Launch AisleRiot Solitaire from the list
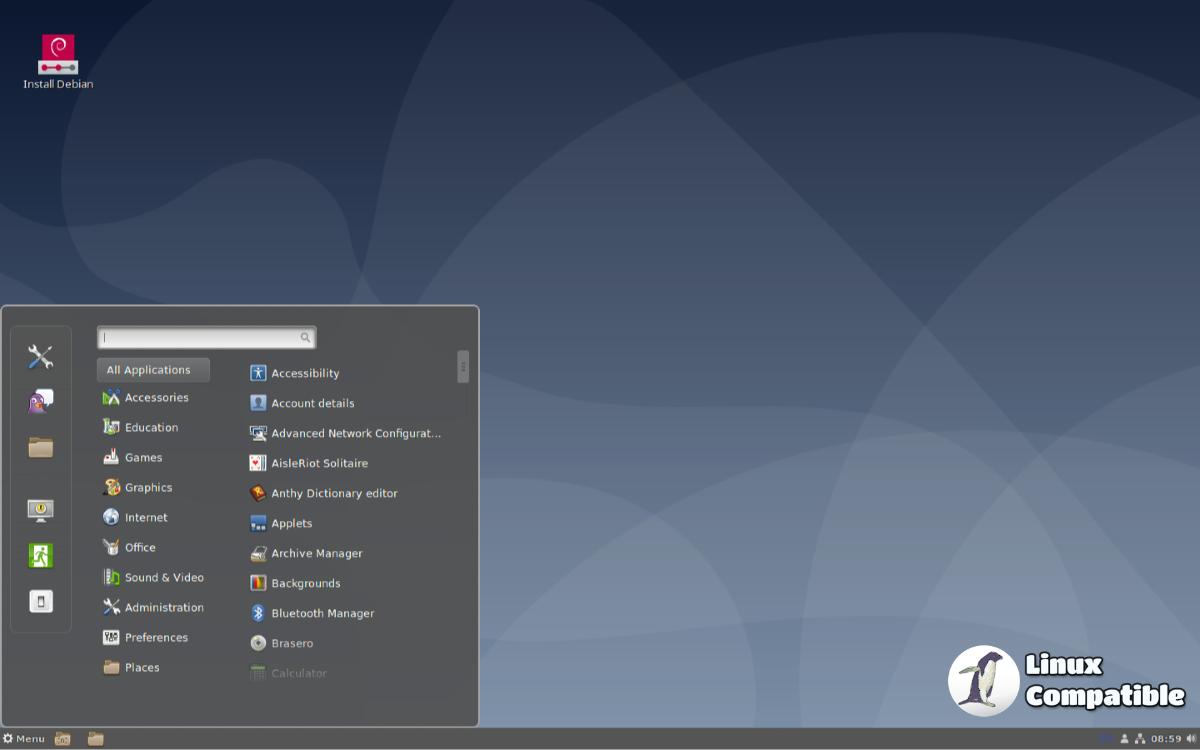 (319, 464)
